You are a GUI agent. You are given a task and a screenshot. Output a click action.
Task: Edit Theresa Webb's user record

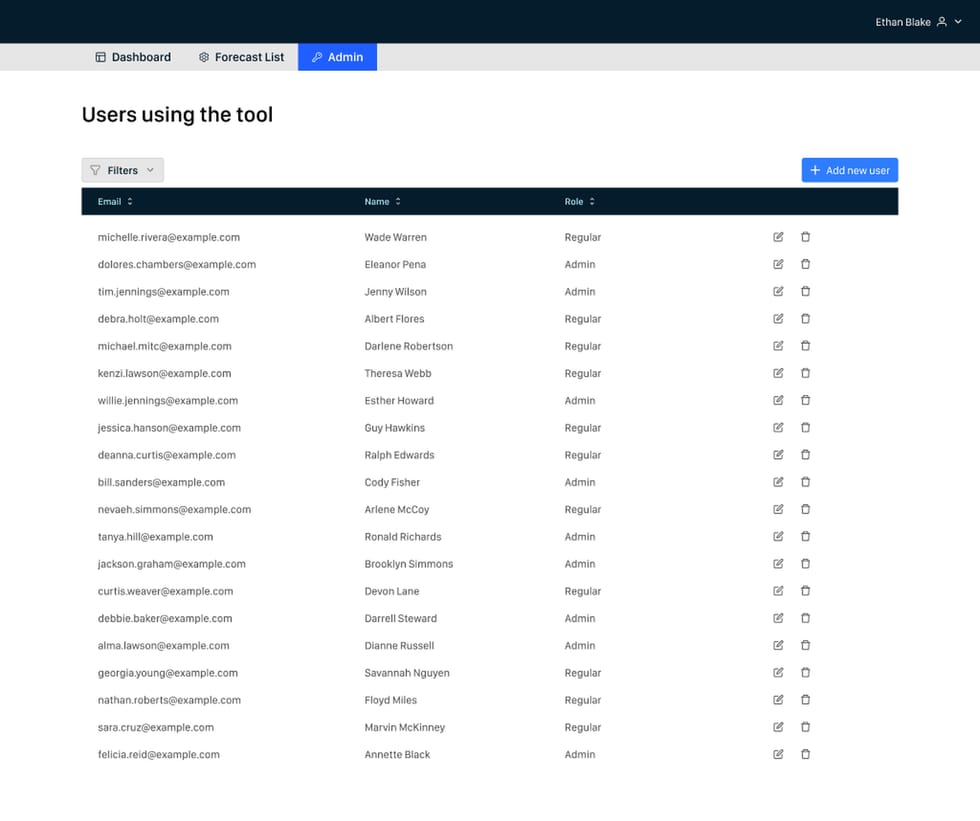[x=778, y=373]
